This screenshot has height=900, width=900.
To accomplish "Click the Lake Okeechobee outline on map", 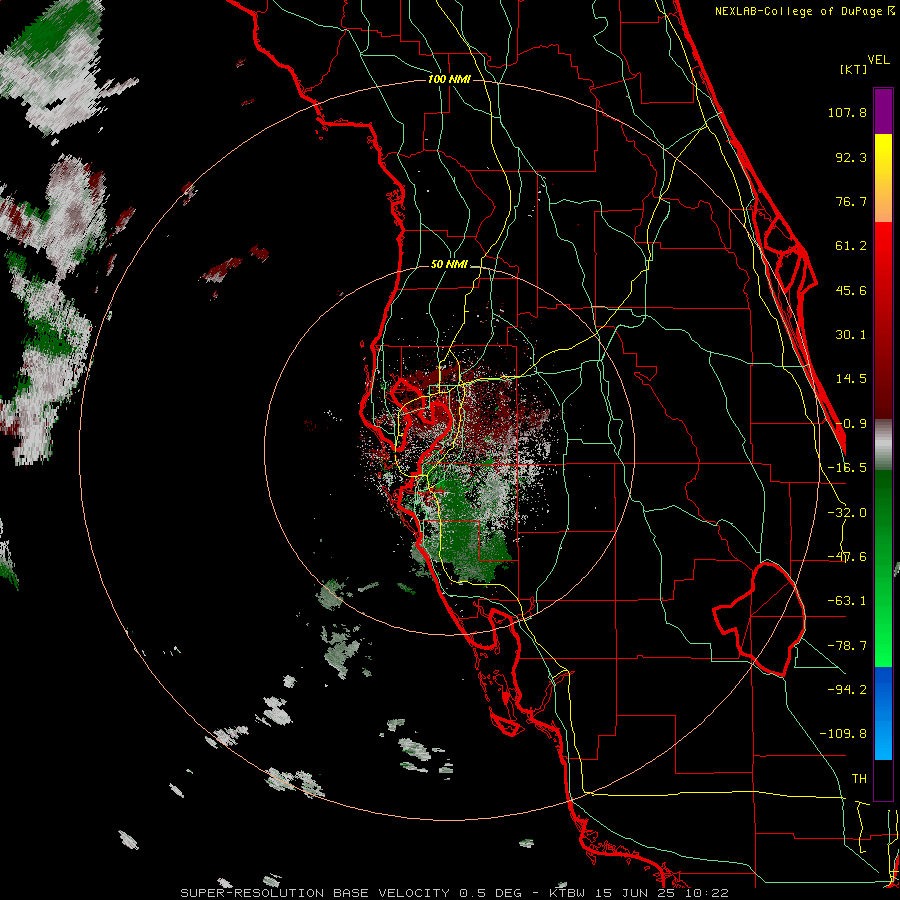I will 759,619.
